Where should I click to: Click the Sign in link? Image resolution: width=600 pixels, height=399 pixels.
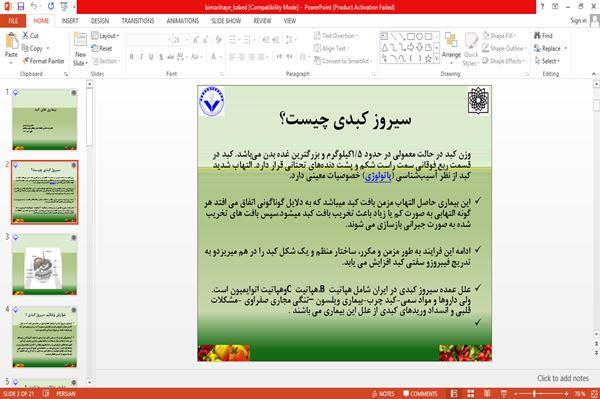click(578, 21)
